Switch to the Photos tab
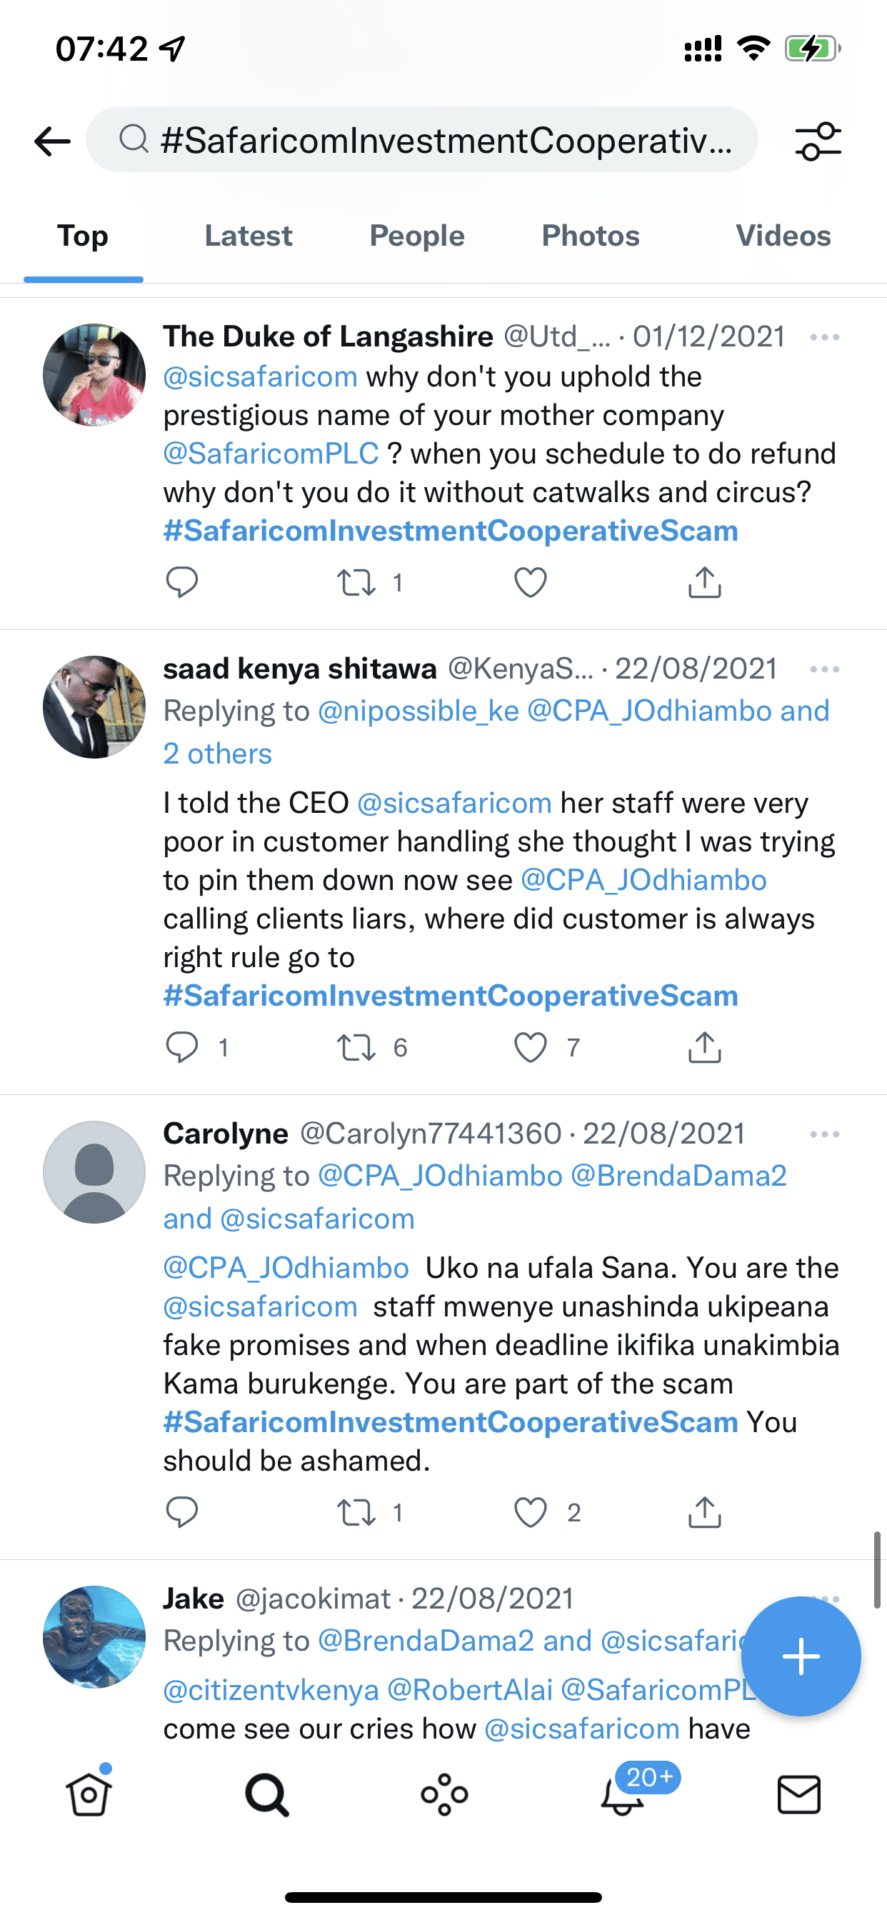Screen dimensions: 887x1920 [x=590, y=236]
